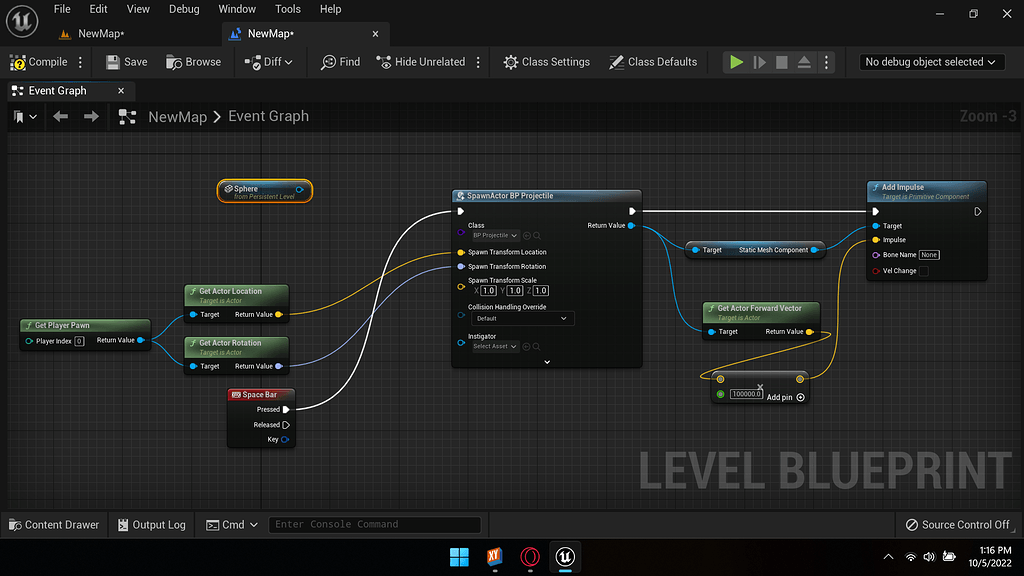Open Class Defaults
Image resolution: width=1024 pixels, height=576 pixels.
(653, 61)
